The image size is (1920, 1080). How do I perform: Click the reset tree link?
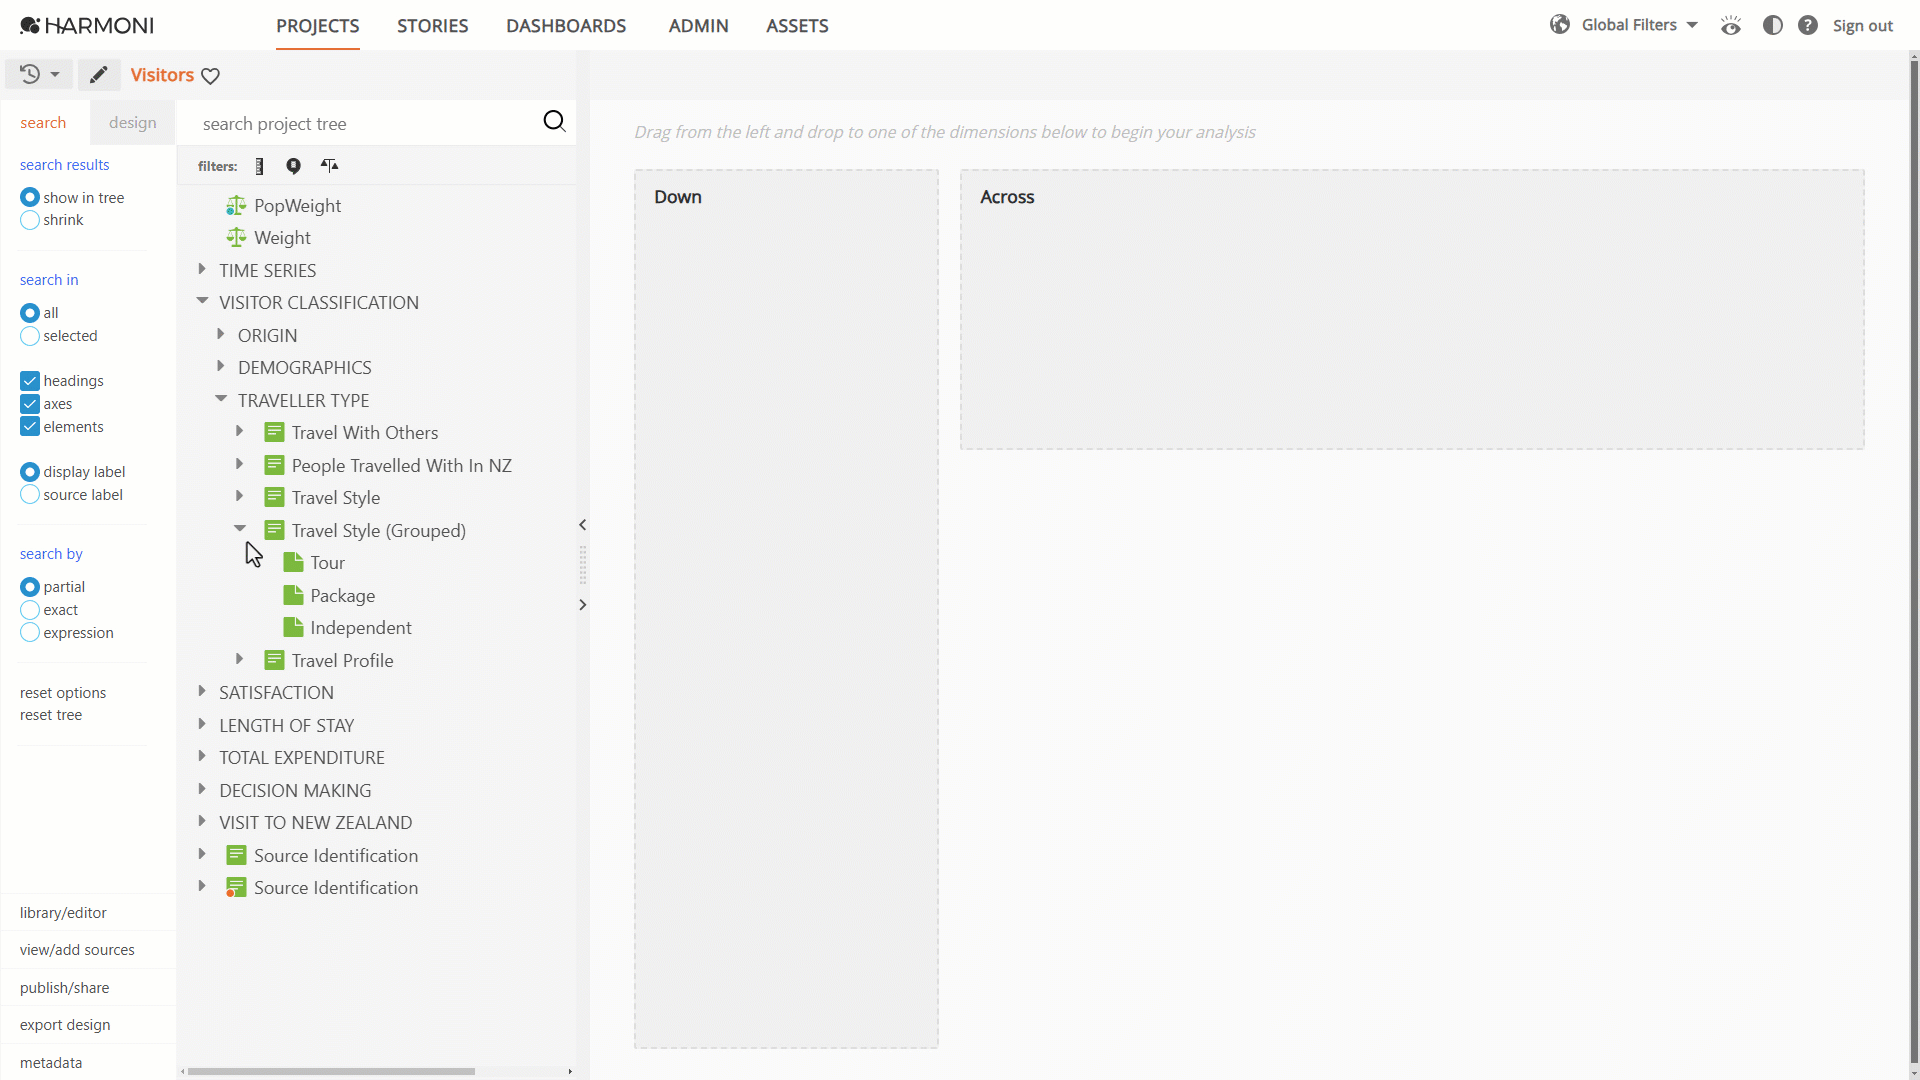click(x=51, y=715)
